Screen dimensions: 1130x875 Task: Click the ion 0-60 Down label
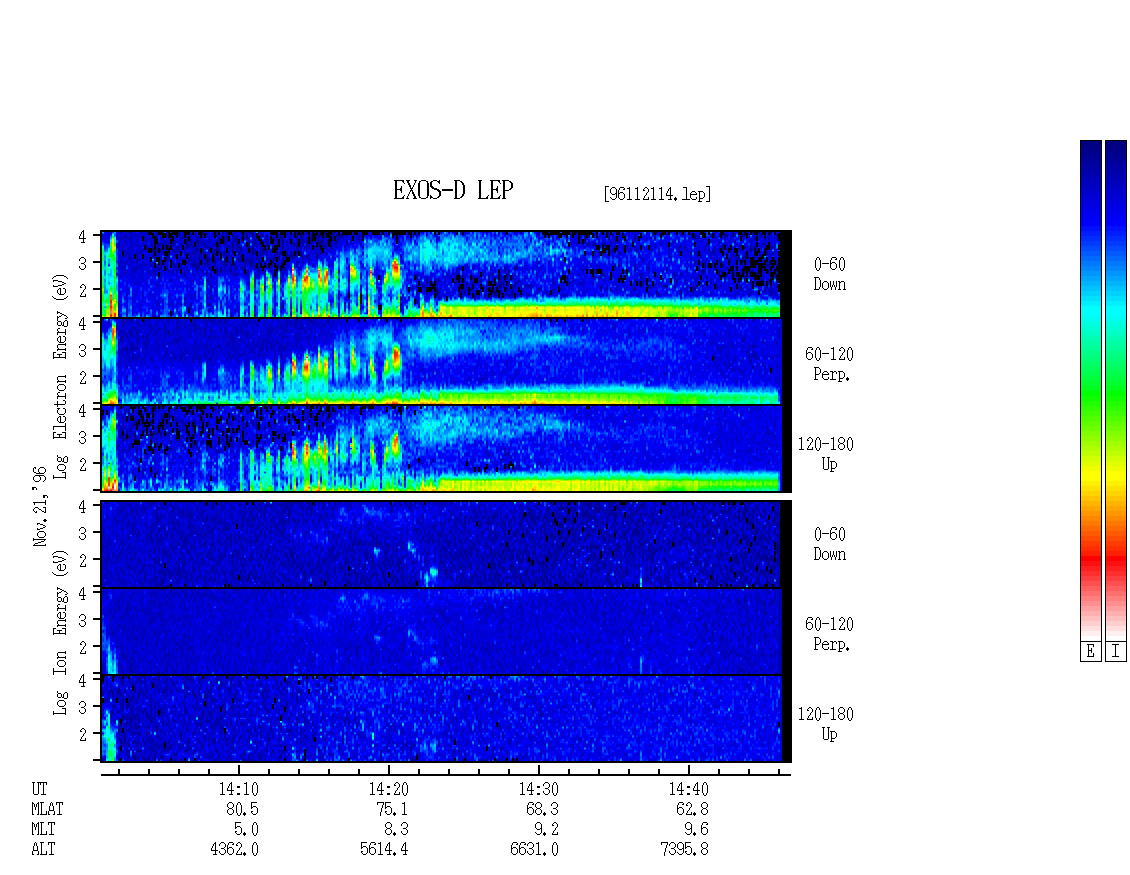[x=829, y=544]
